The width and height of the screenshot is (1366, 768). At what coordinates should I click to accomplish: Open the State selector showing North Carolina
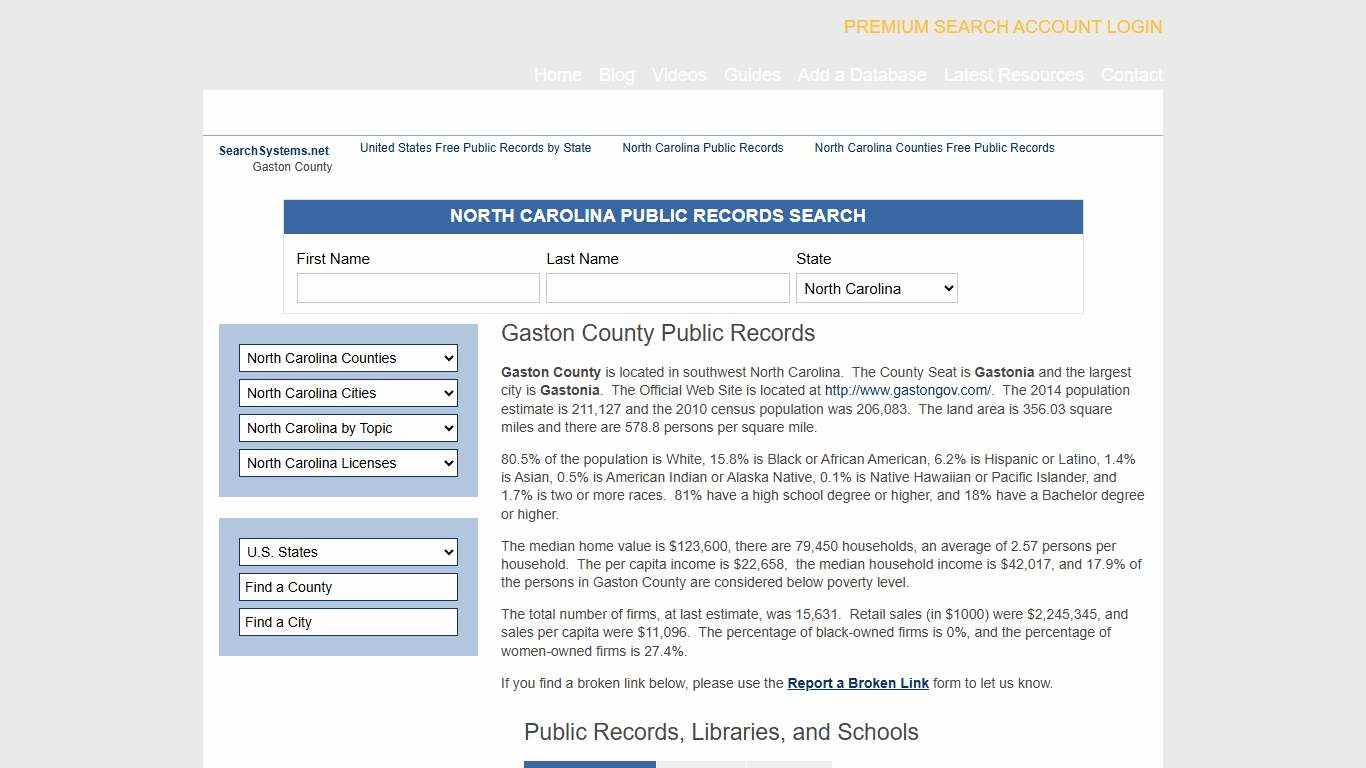click(x=876, y=288)
